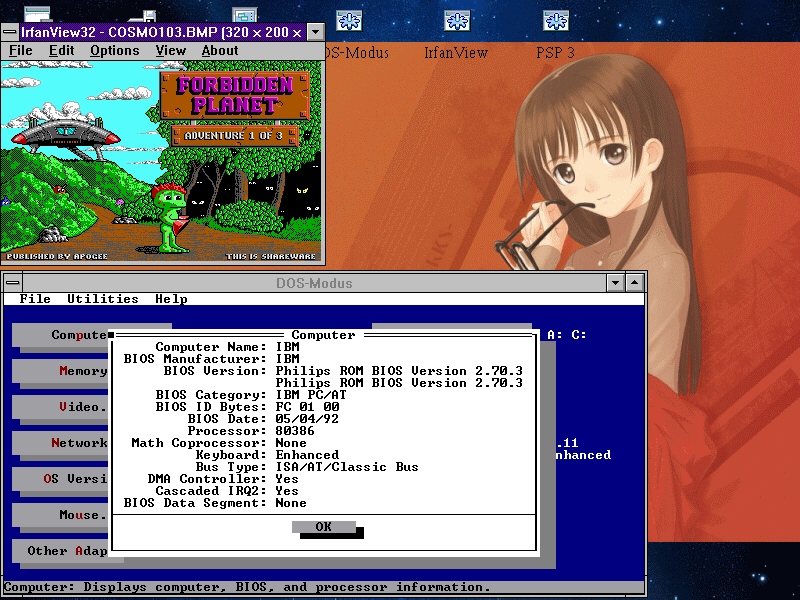Open the Edit menu in IrfanView32
The image size is (800, 600).
point(62,51)
